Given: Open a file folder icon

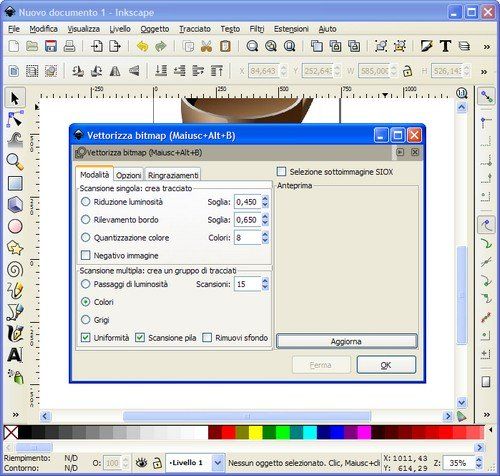Looking at the screenshot, I should [x=32, y=46].
